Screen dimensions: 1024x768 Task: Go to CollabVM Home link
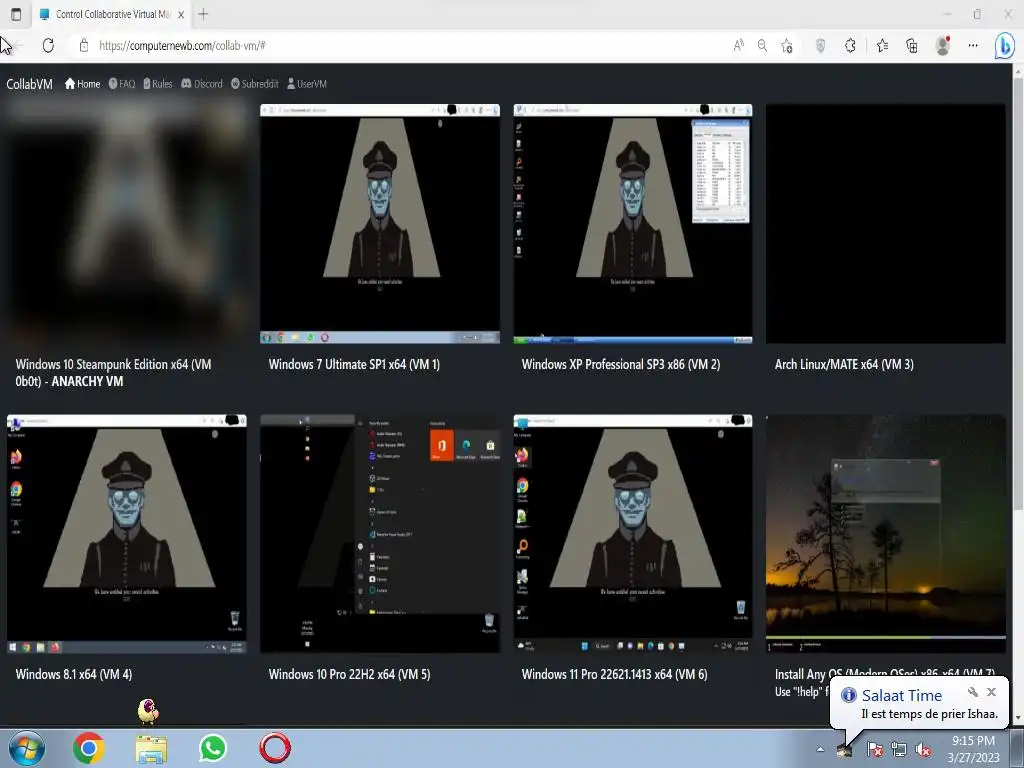point(82,84)
